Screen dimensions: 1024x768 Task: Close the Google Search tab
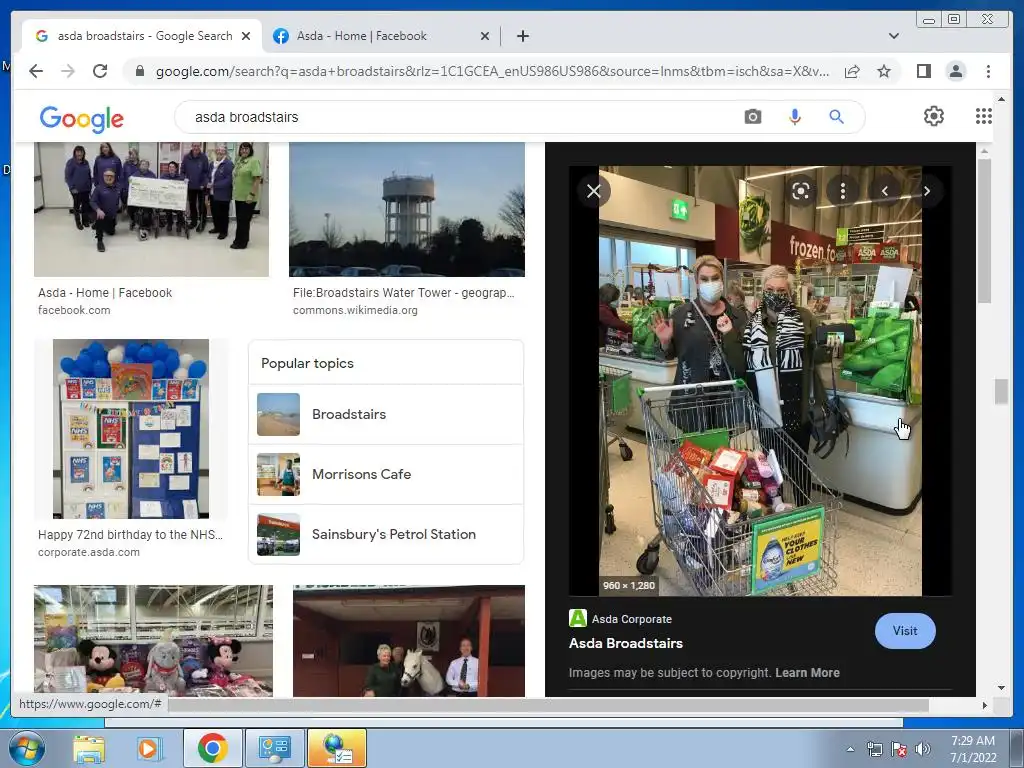pos(246,36)
